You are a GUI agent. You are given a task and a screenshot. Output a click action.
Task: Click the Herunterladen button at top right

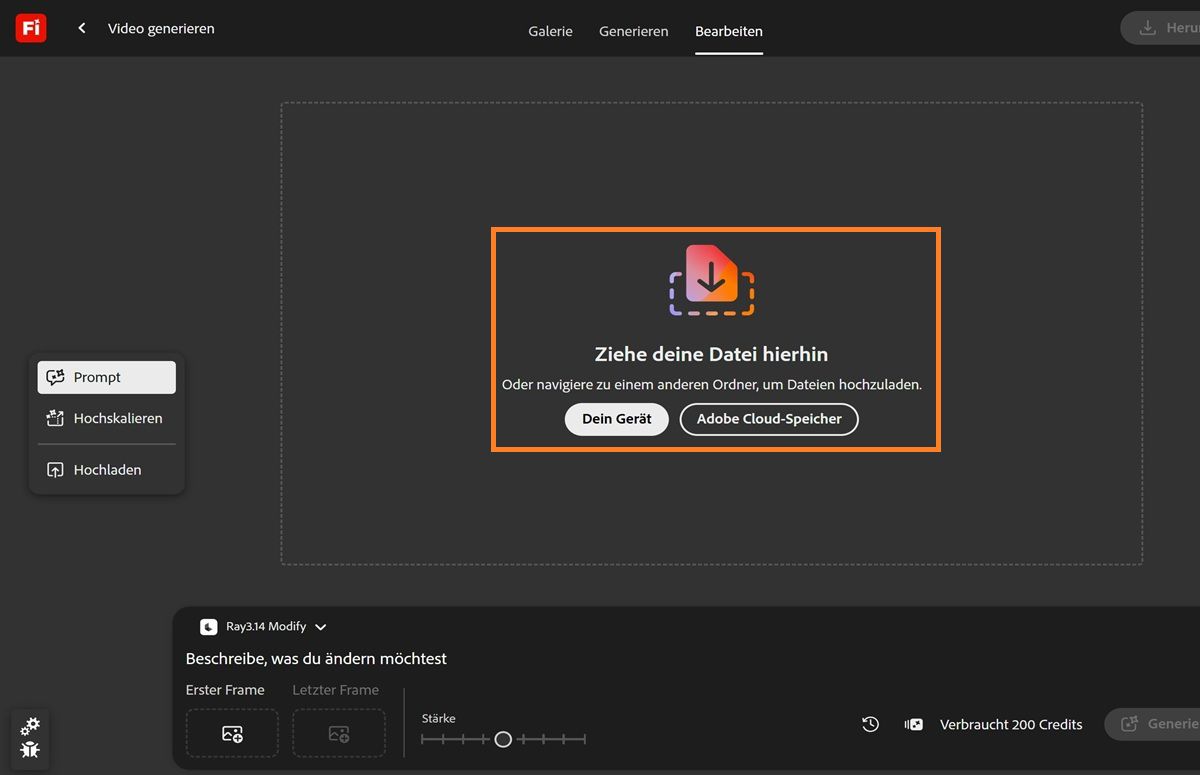(1160, 28)
